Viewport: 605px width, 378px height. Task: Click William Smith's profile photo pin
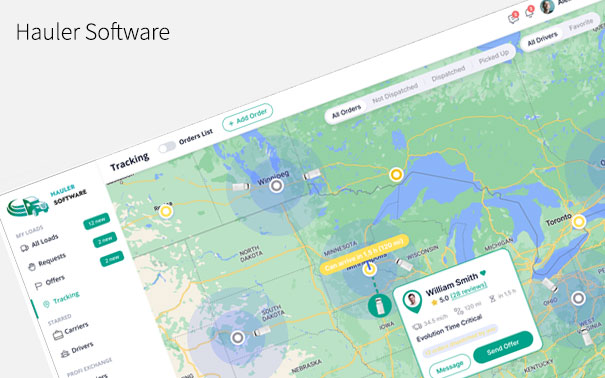pyautogui.click(x=412, y=301)
